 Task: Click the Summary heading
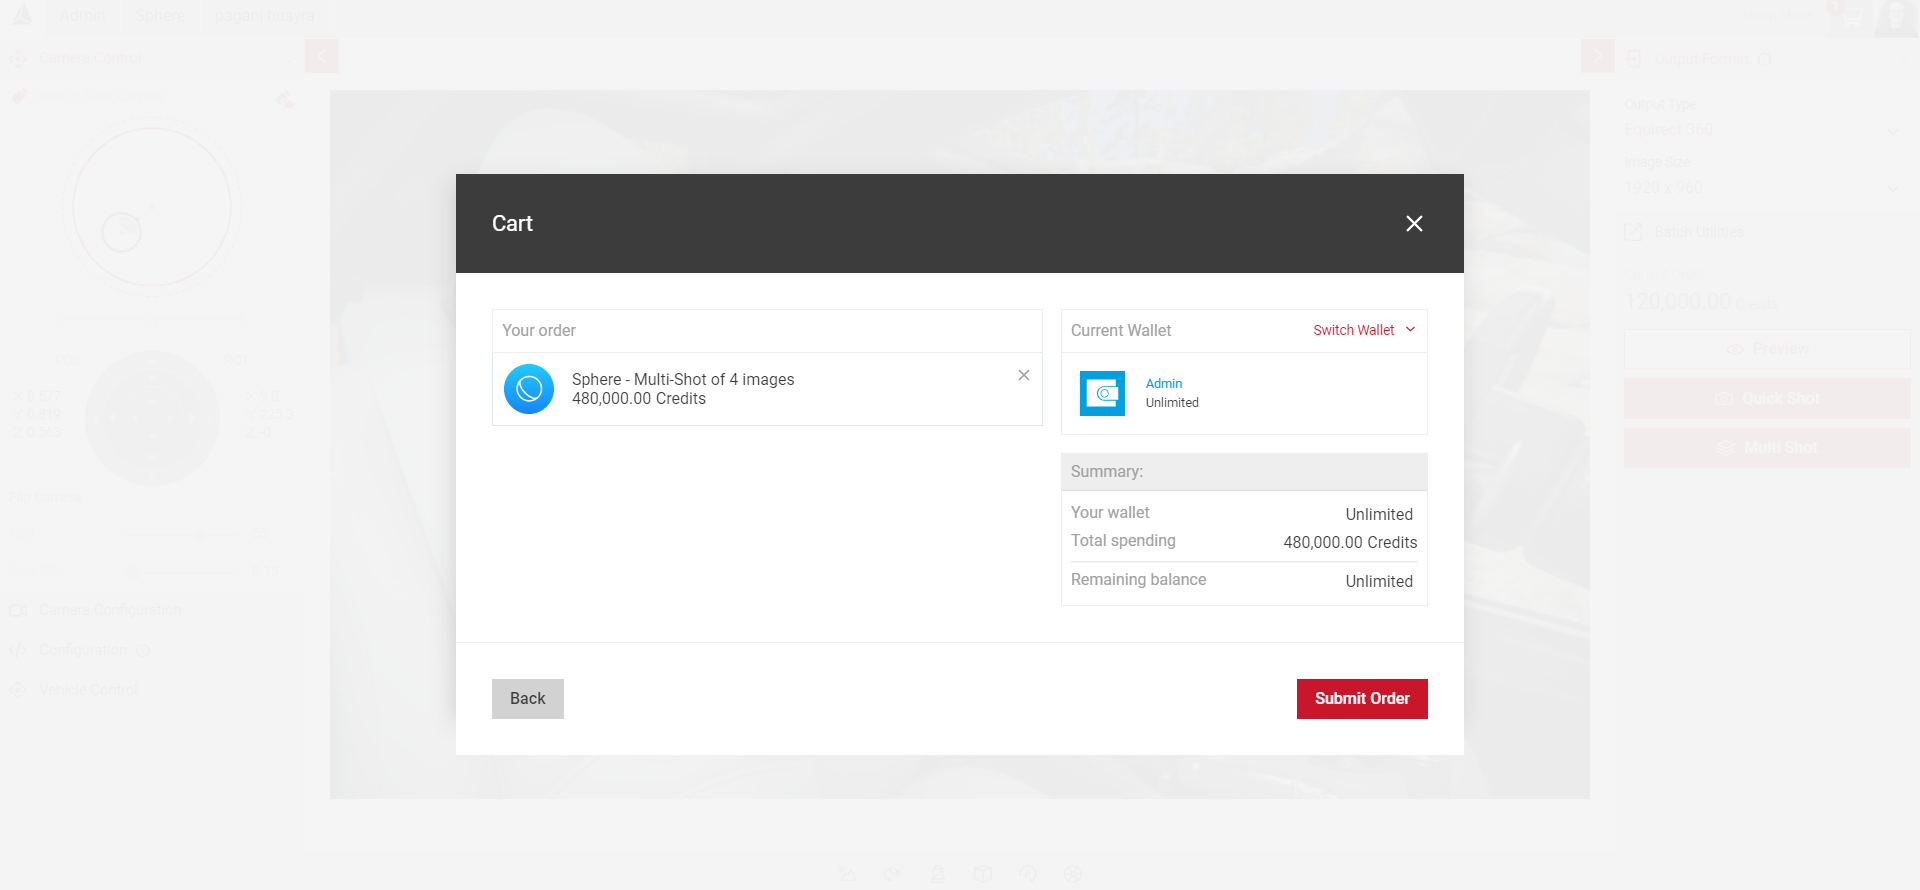[1107, 471]
